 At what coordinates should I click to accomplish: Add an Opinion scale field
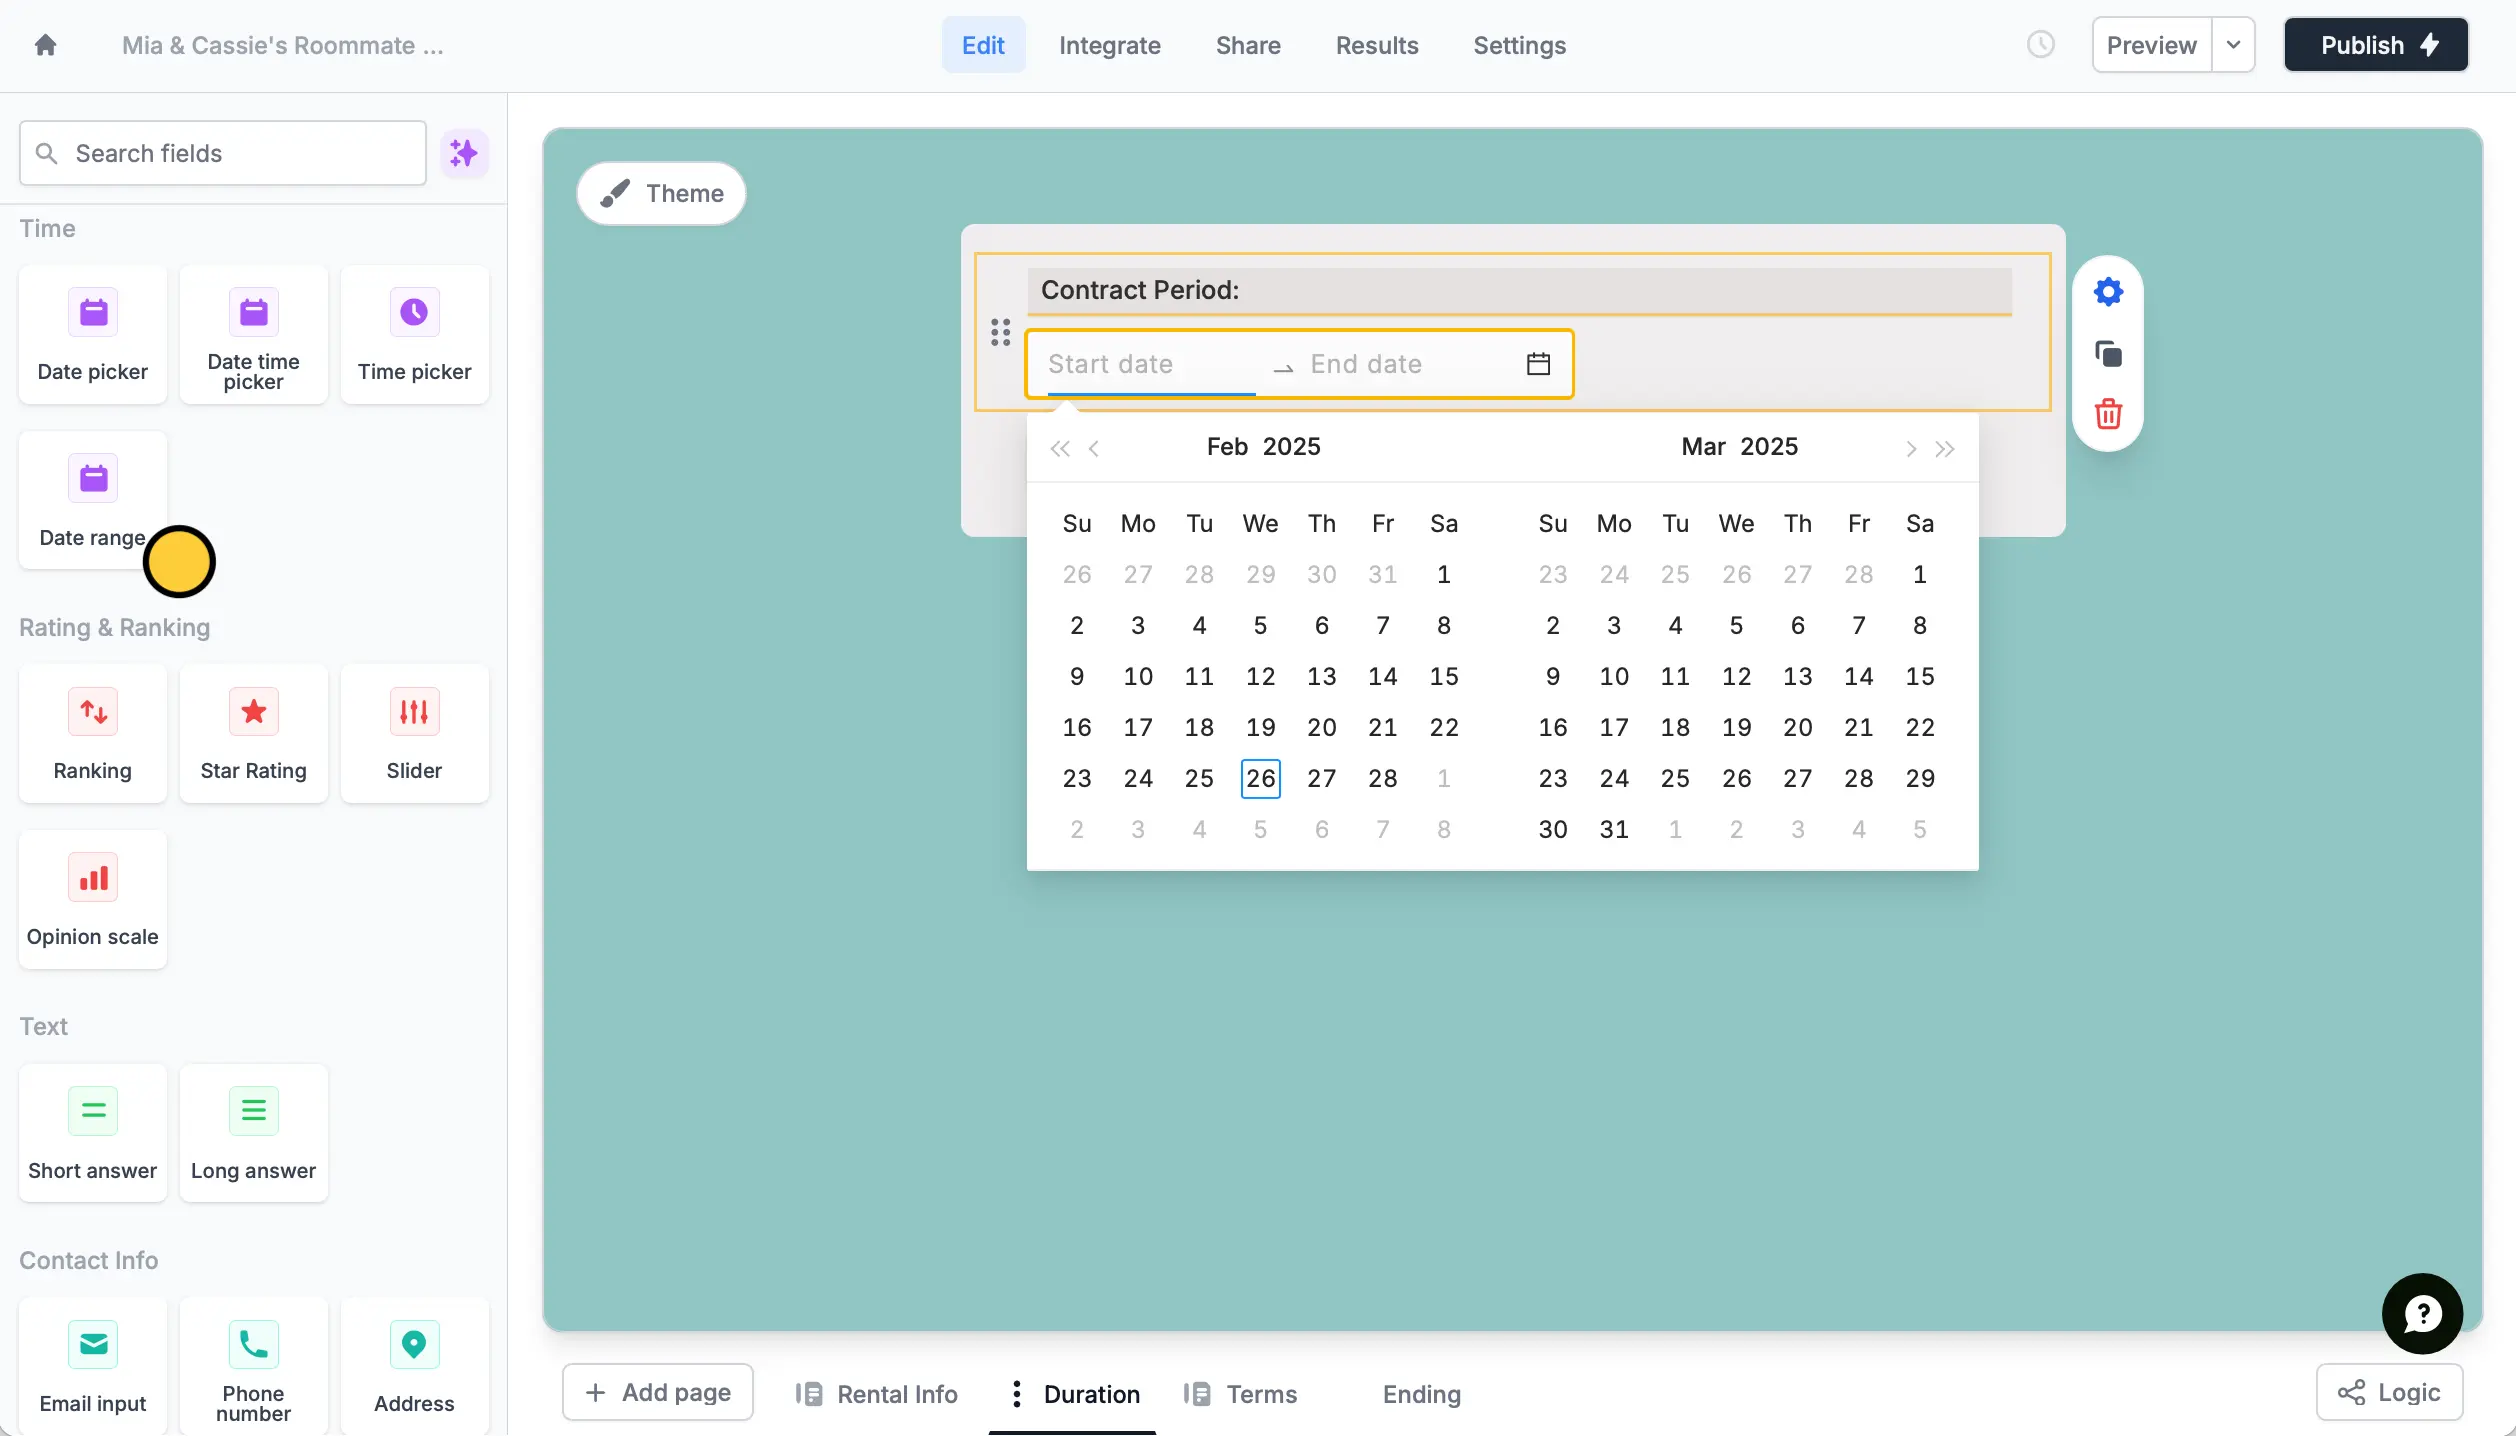coord(93,899)
